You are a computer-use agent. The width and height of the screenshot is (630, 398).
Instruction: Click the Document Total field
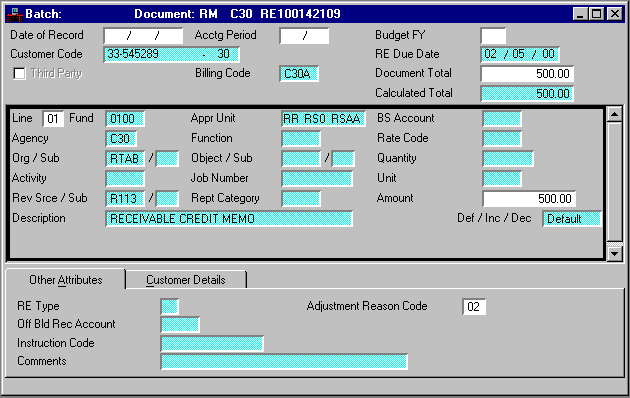point(527,74)
